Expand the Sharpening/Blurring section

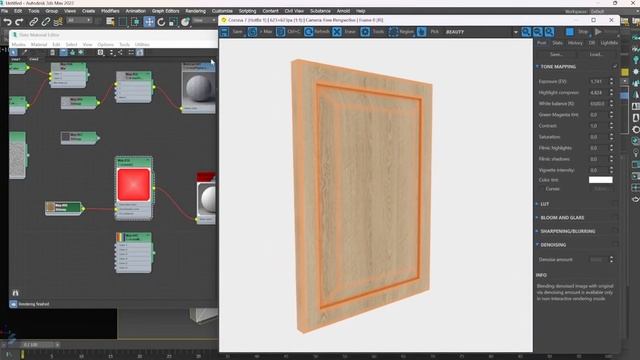click(537, 231)
